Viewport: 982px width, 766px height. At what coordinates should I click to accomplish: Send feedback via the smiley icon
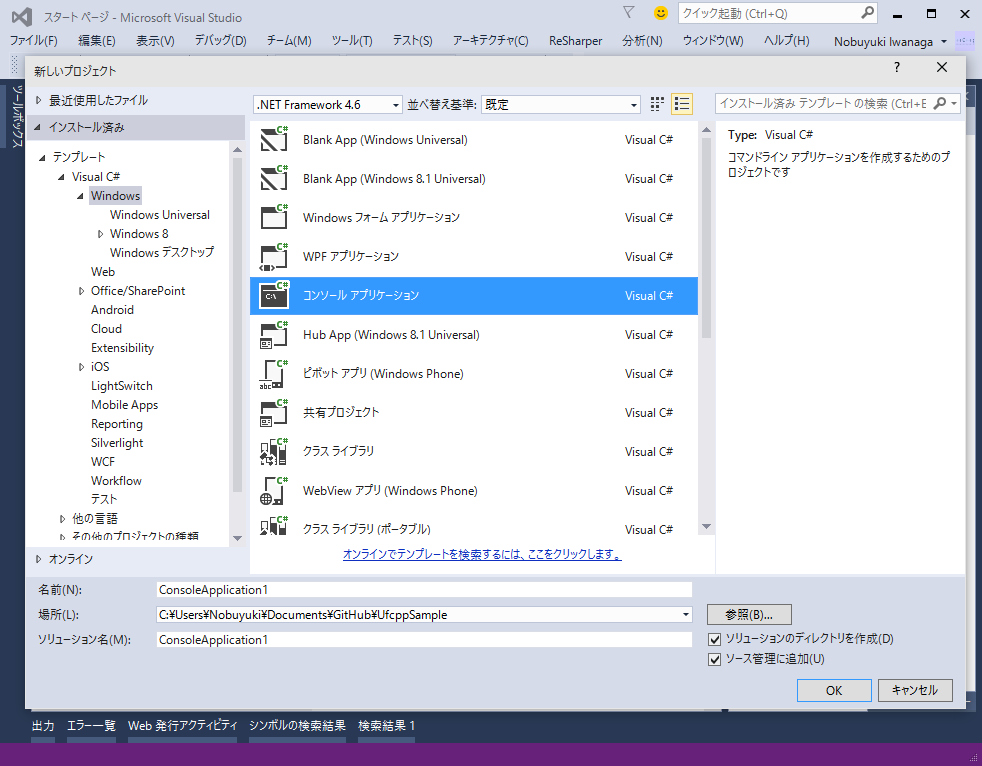click(x=660, y=13)
